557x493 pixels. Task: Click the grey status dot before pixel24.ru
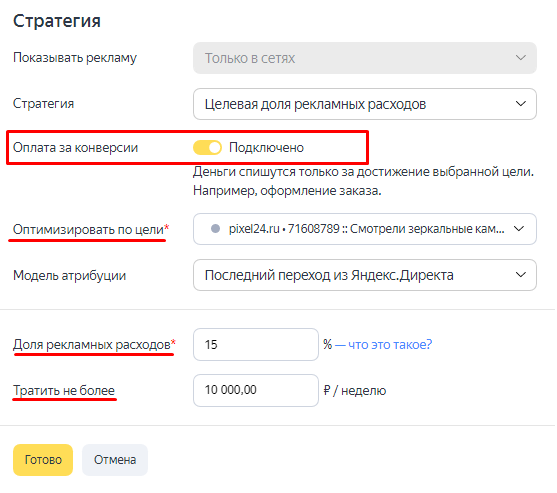point(215,228)
